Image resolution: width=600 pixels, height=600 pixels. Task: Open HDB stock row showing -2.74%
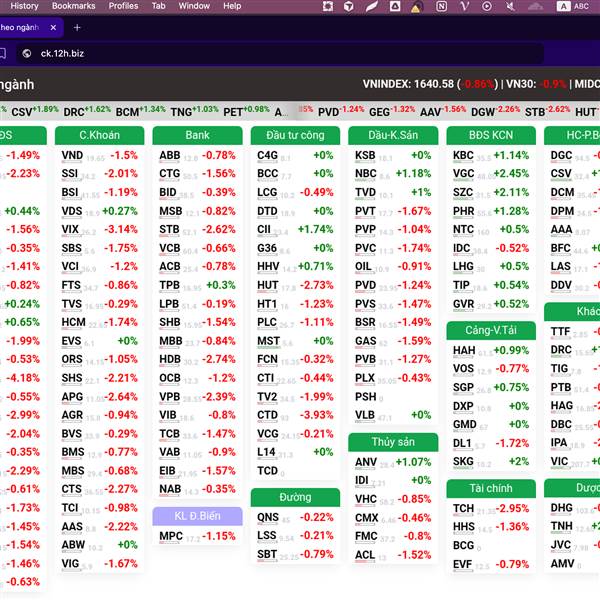(x=197, y=359)
